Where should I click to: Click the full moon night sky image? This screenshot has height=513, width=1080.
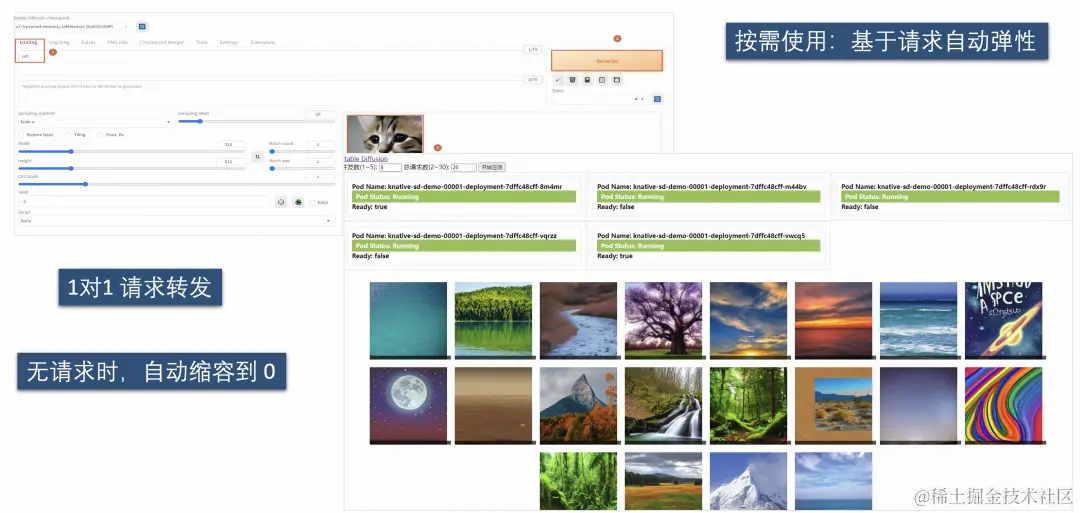tap(408, 406)
